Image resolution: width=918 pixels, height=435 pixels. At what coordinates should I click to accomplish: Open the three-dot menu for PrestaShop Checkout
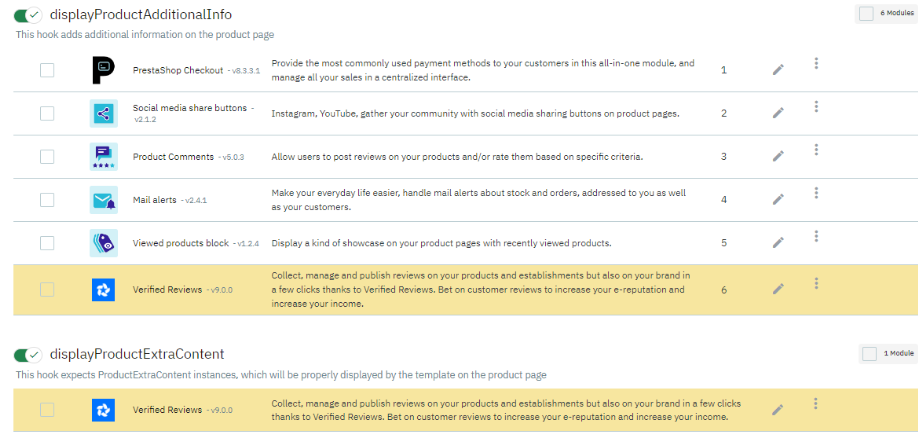[816, 64]
